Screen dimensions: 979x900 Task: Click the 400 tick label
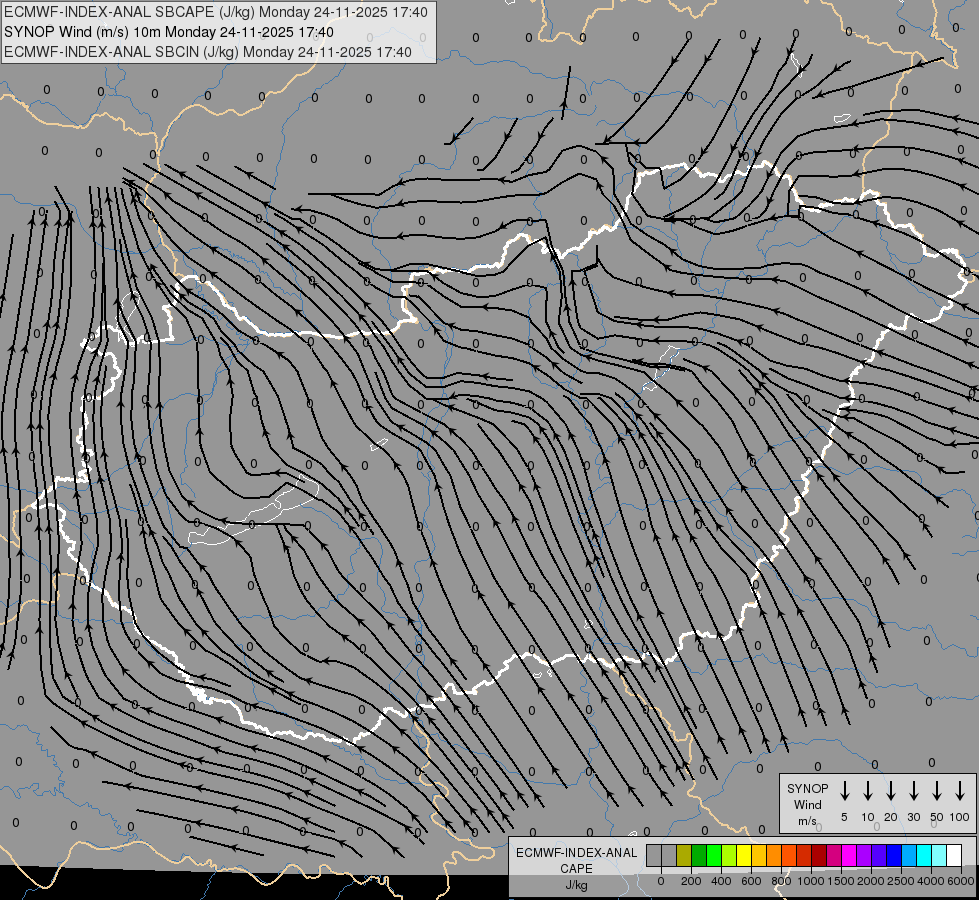coord(721,881)
